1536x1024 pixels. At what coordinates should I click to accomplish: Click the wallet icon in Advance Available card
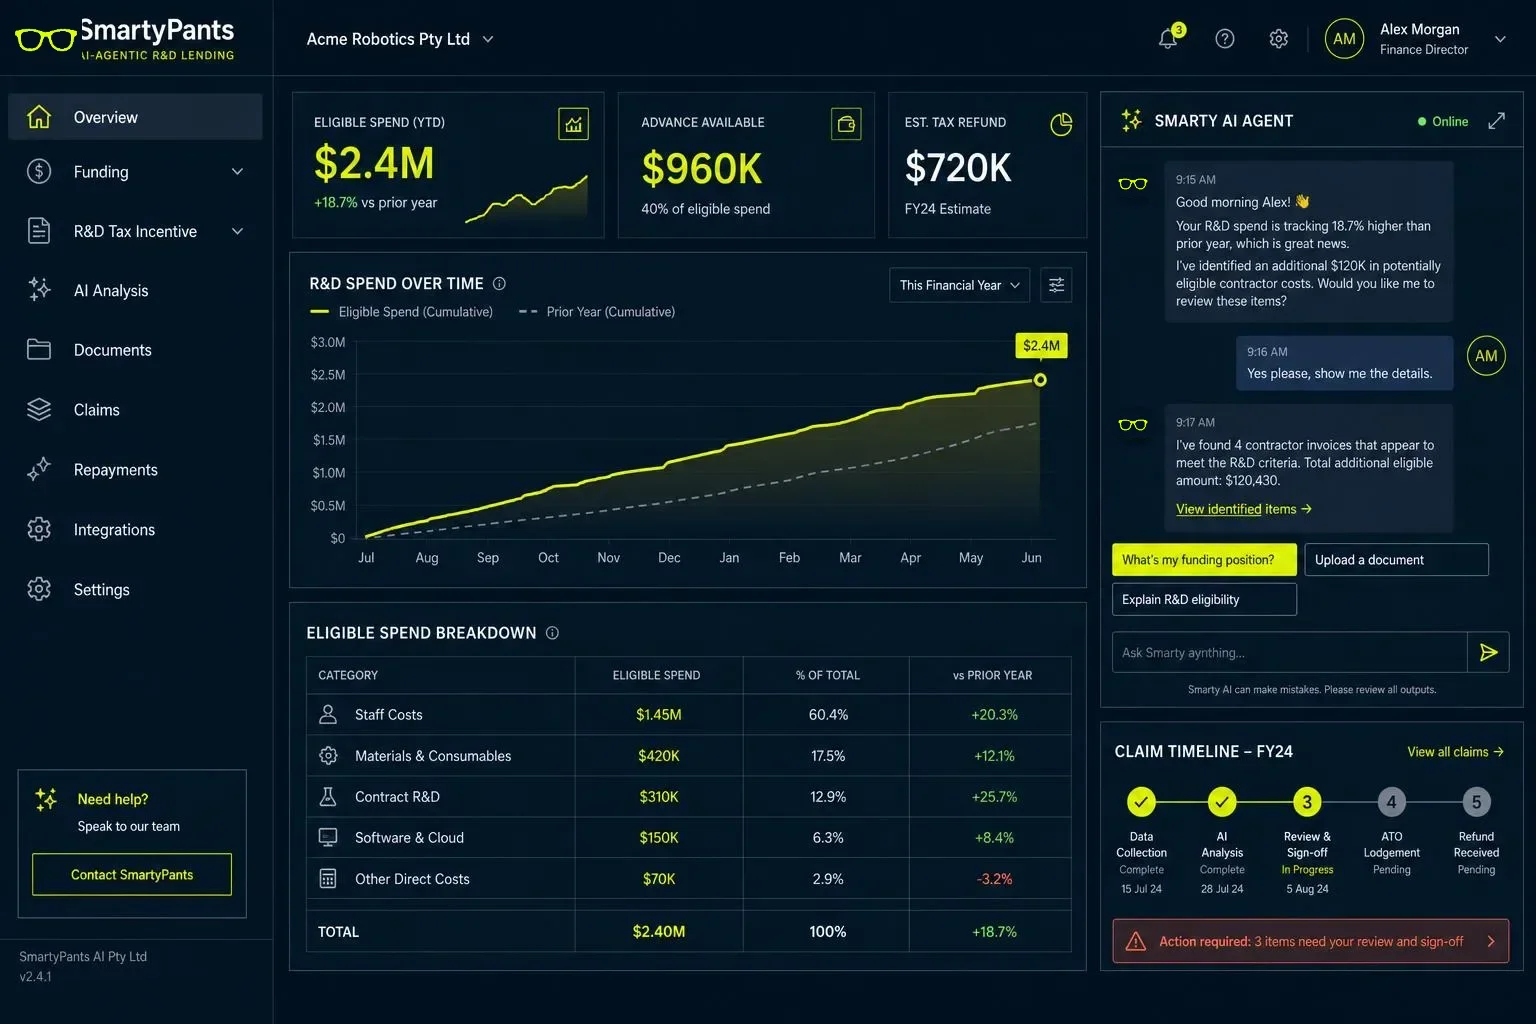click(x=846, y=124)
